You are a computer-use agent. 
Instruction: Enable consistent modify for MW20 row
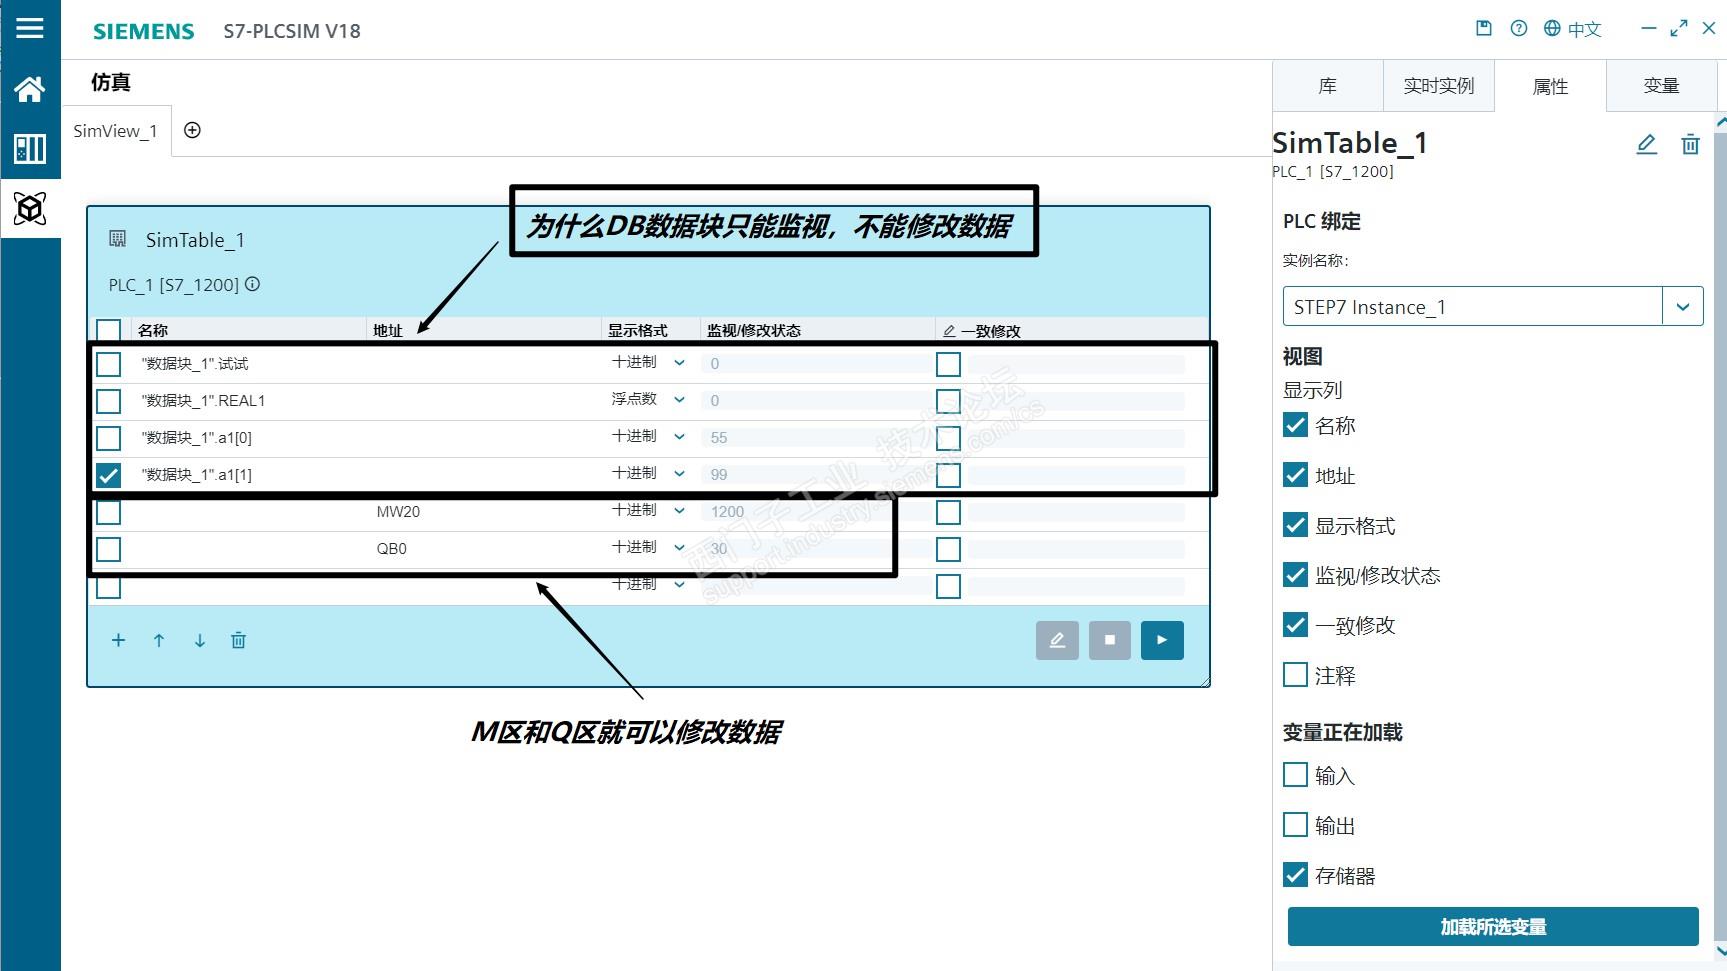tap(949, 512)
